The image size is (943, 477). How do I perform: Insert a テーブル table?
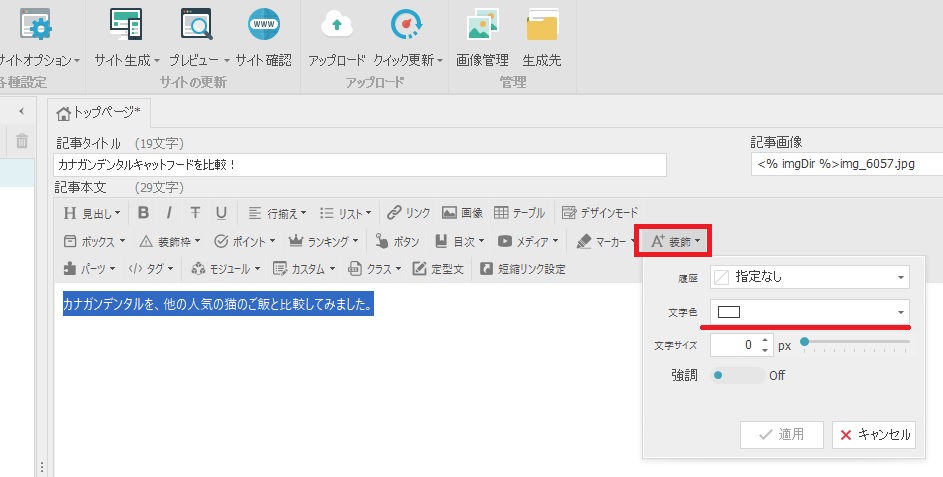(519, 213)
